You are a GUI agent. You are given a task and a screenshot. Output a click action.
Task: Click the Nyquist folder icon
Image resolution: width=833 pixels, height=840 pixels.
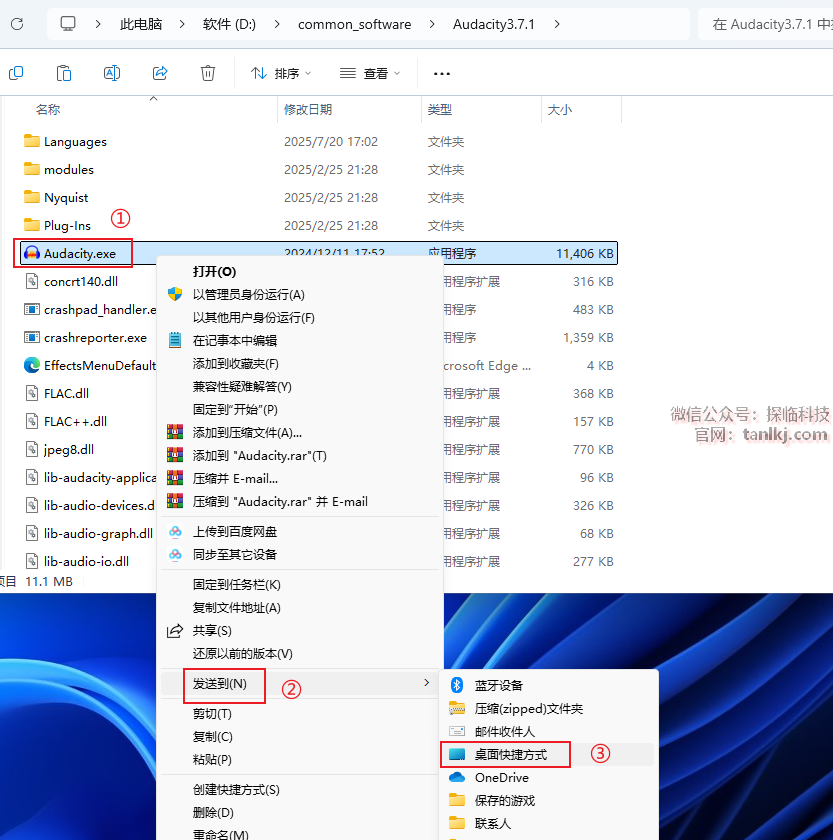(32, 197)
